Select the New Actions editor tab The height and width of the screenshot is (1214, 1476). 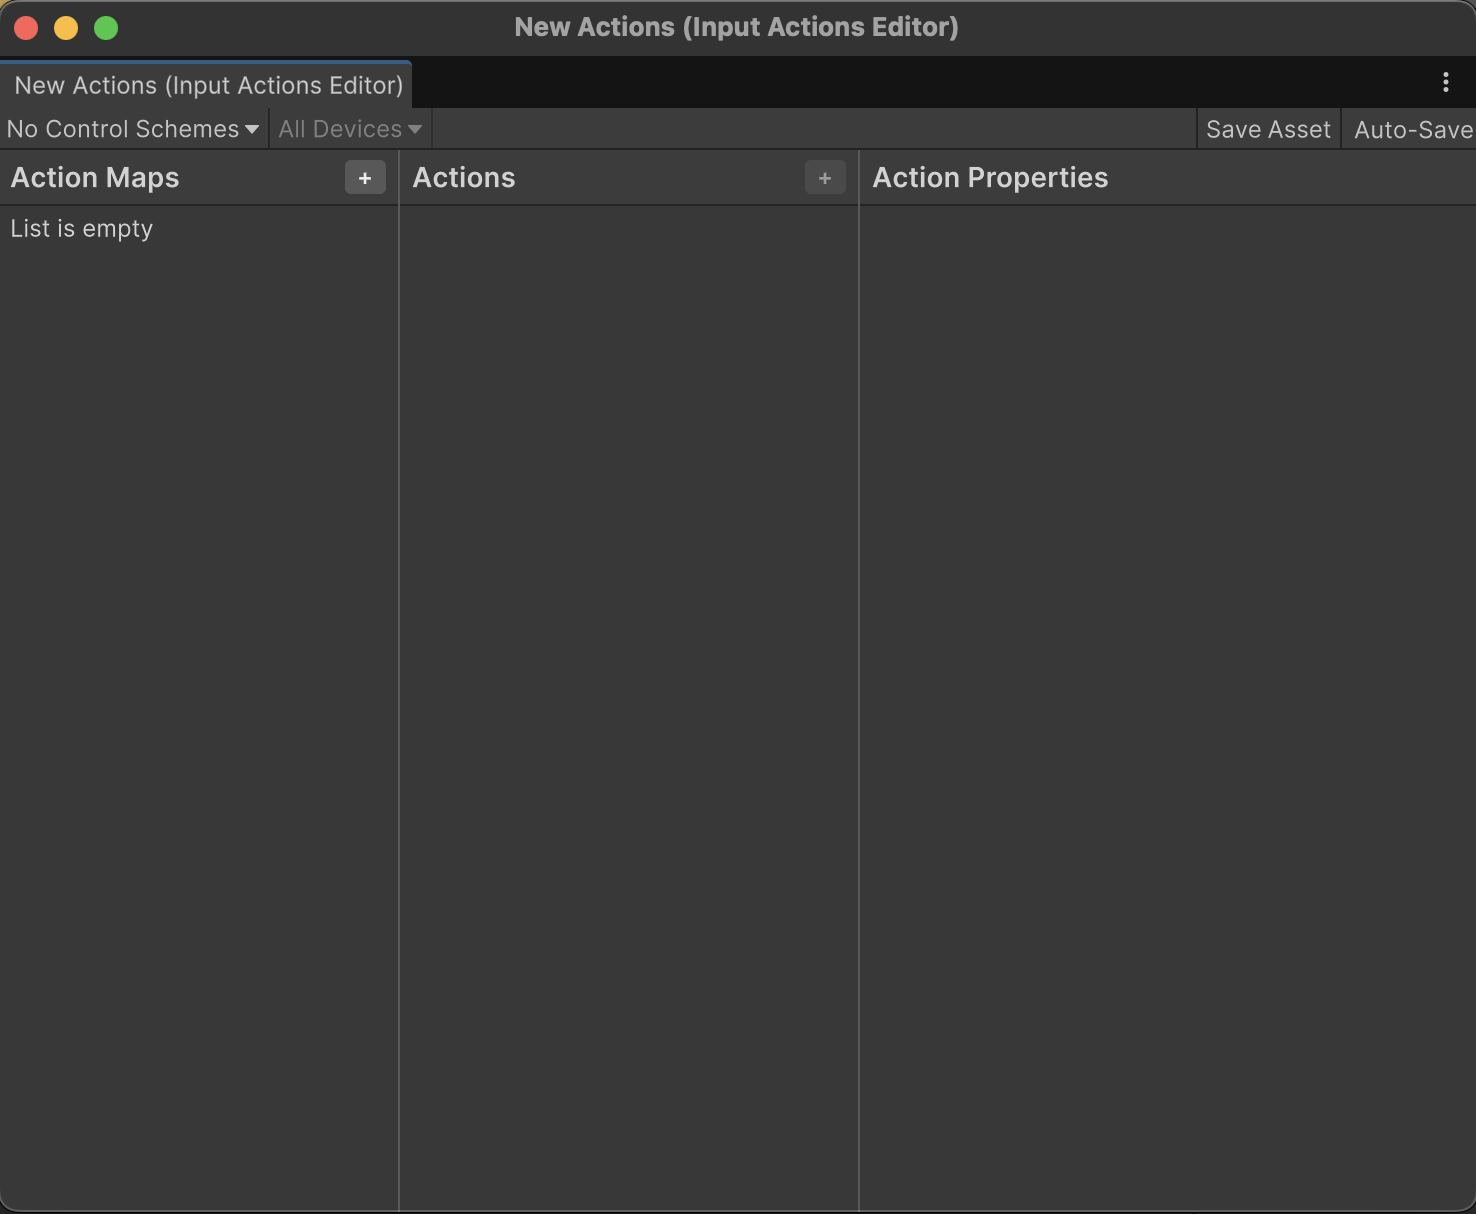pos(208,86)
